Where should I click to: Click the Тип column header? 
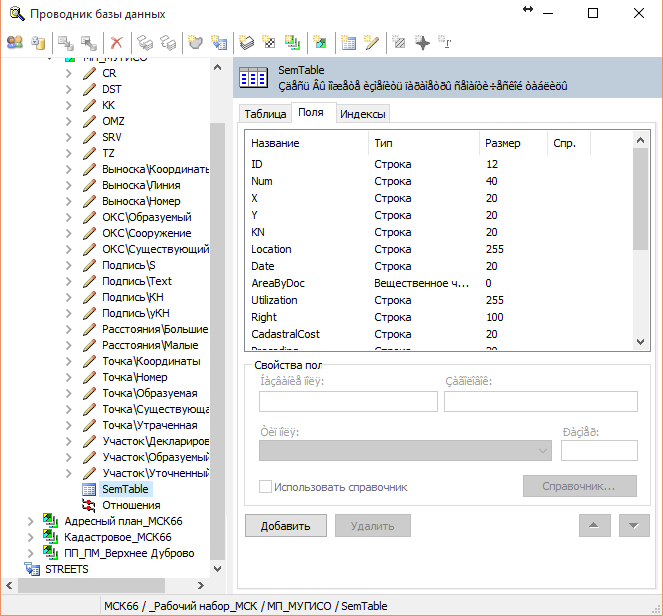[x=424, y=143]
